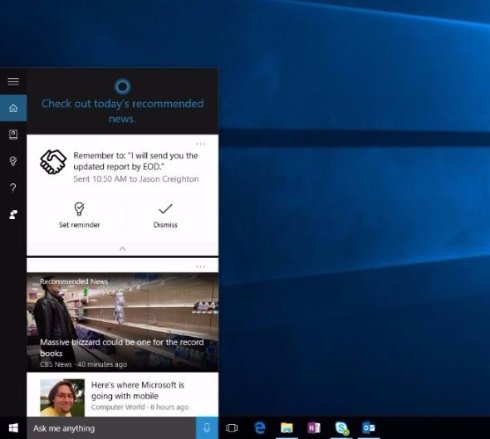Click 'Sent 10:50 AM to Jason Creighton' text

[136, 179]
